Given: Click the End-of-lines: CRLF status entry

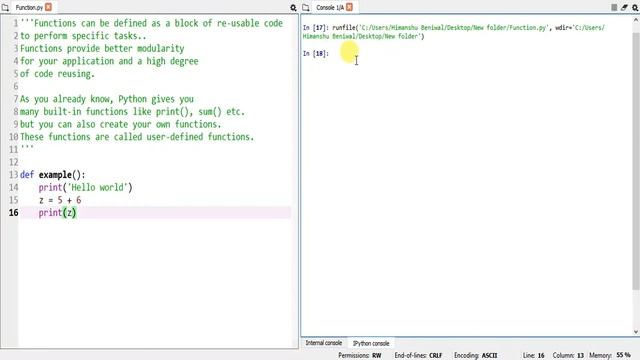Looking at the screenshot, I should [418, 356].
